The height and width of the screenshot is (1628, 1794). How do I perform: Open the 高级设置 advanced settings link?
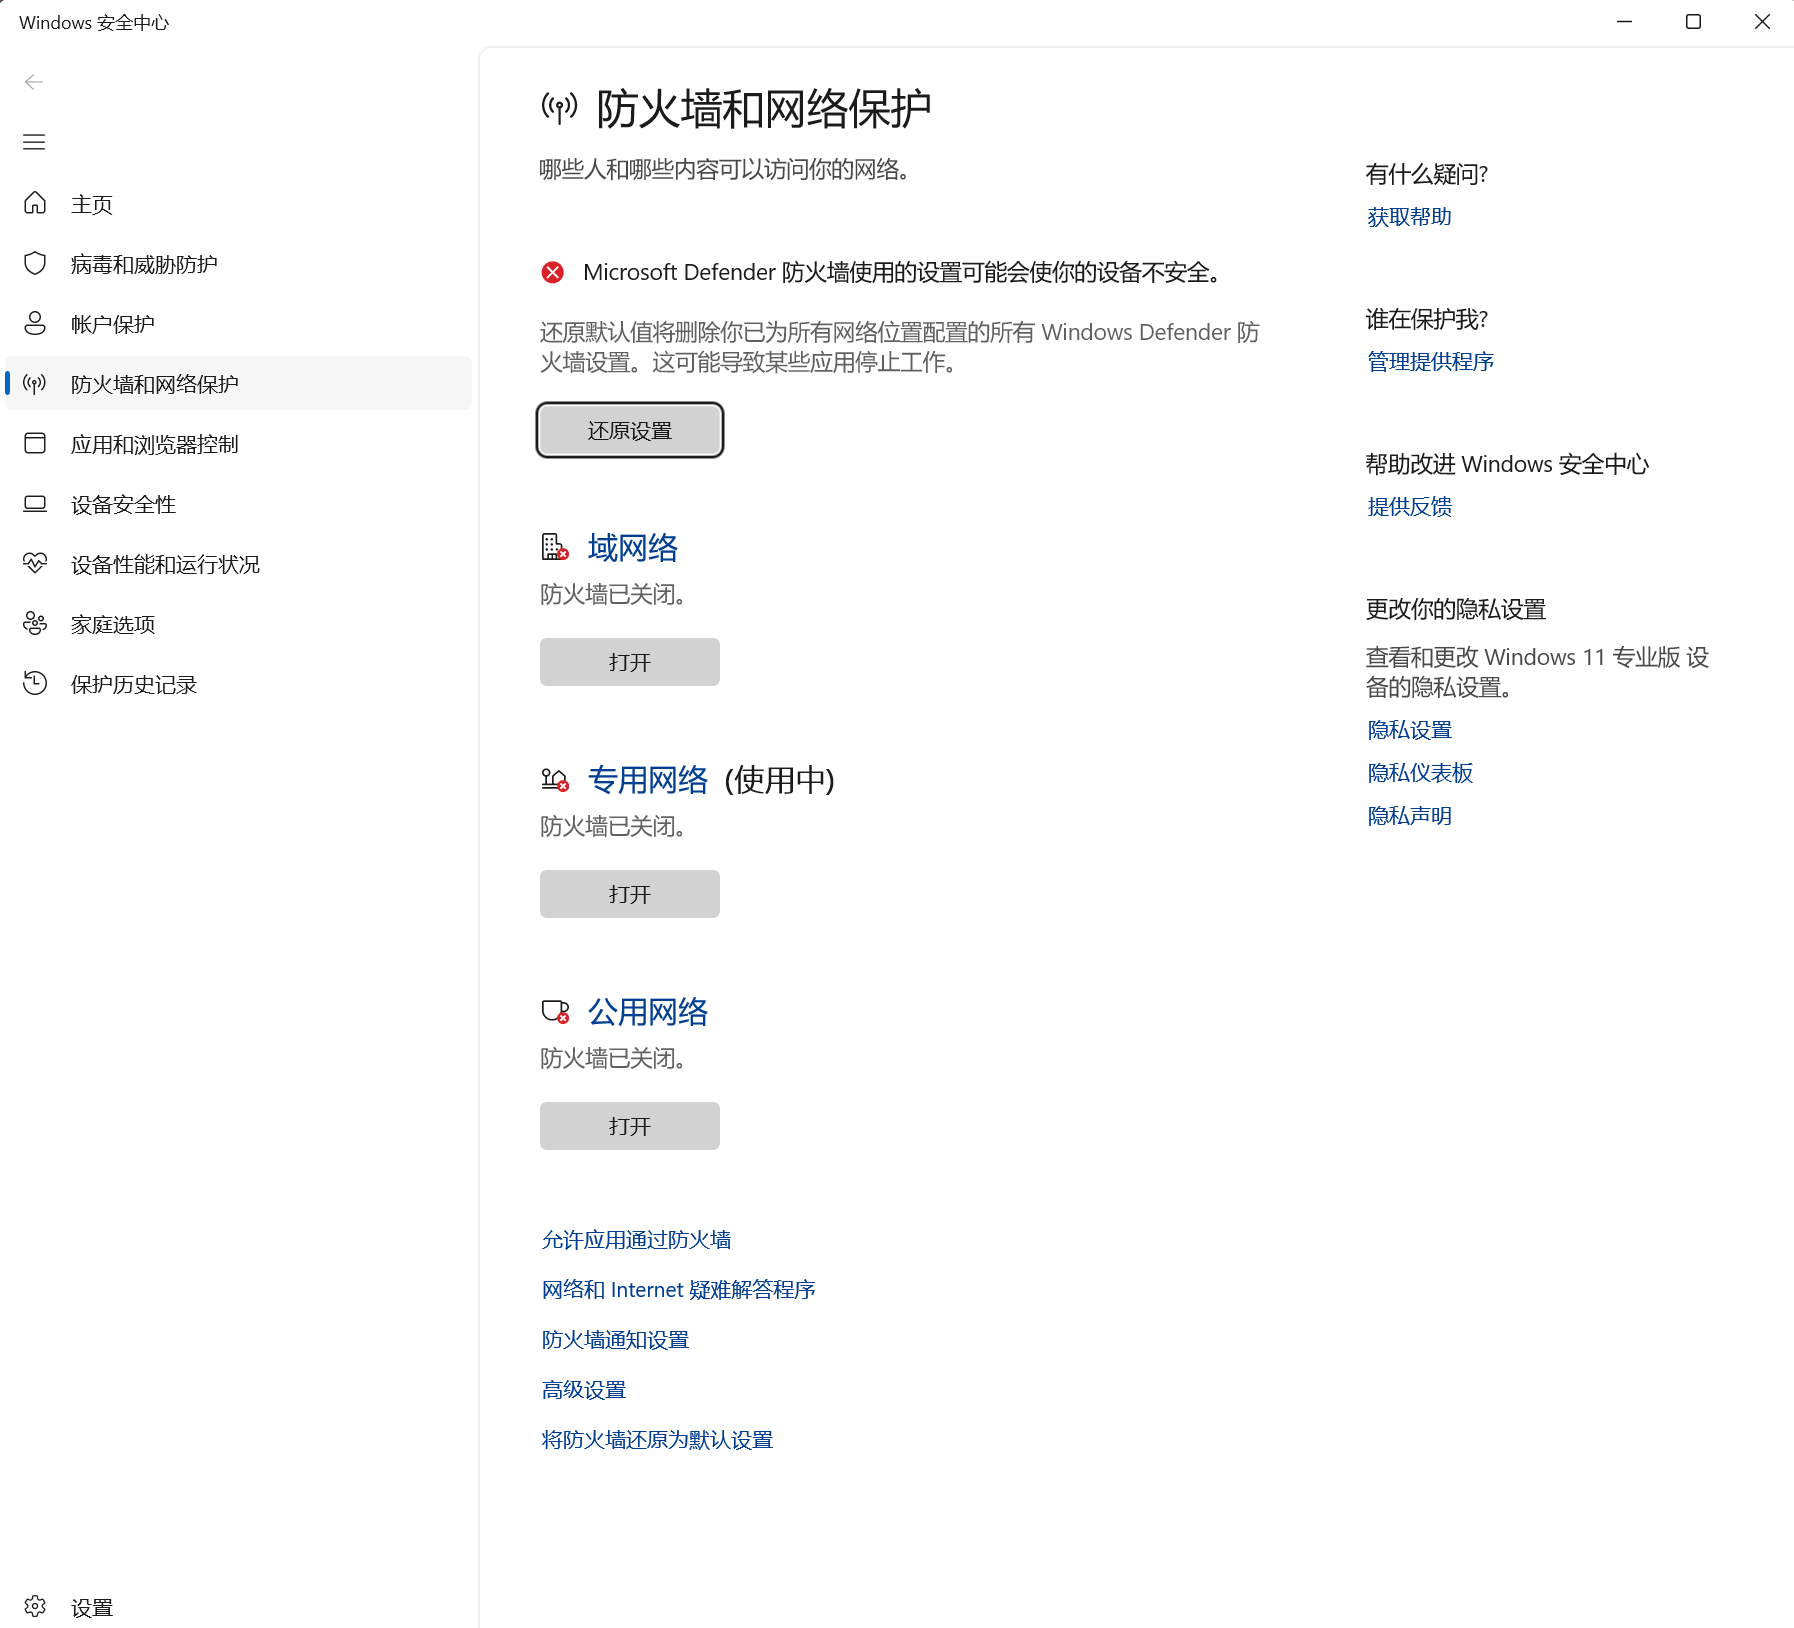point(584,1390)
